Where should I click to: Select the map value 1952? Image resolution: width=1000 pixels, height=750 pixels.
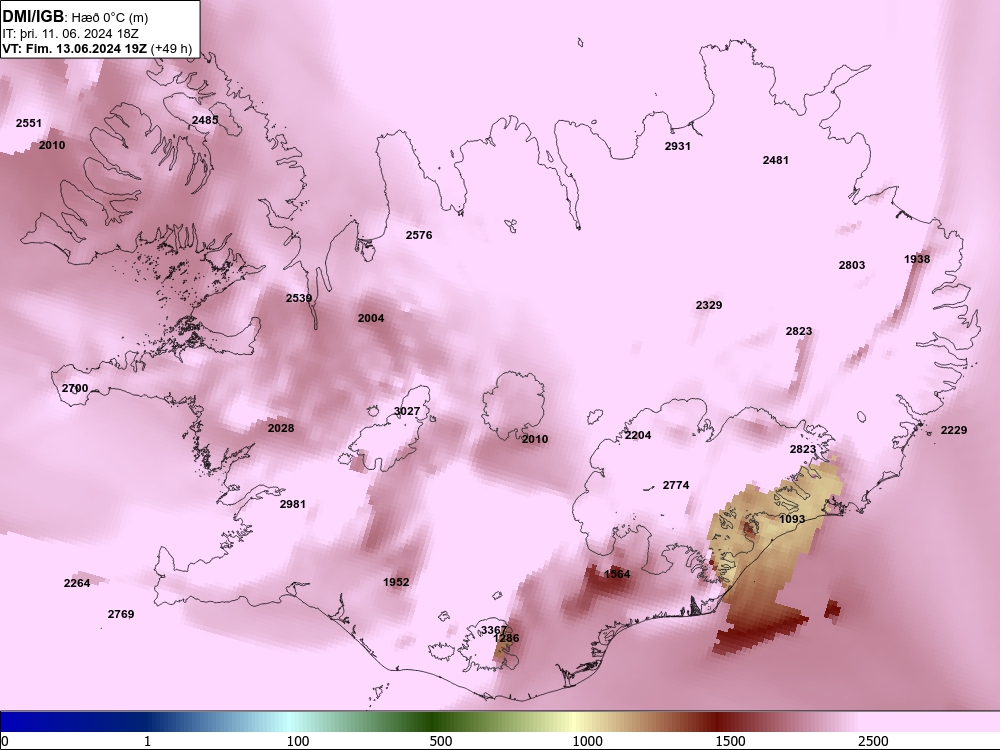coord(396,582)
